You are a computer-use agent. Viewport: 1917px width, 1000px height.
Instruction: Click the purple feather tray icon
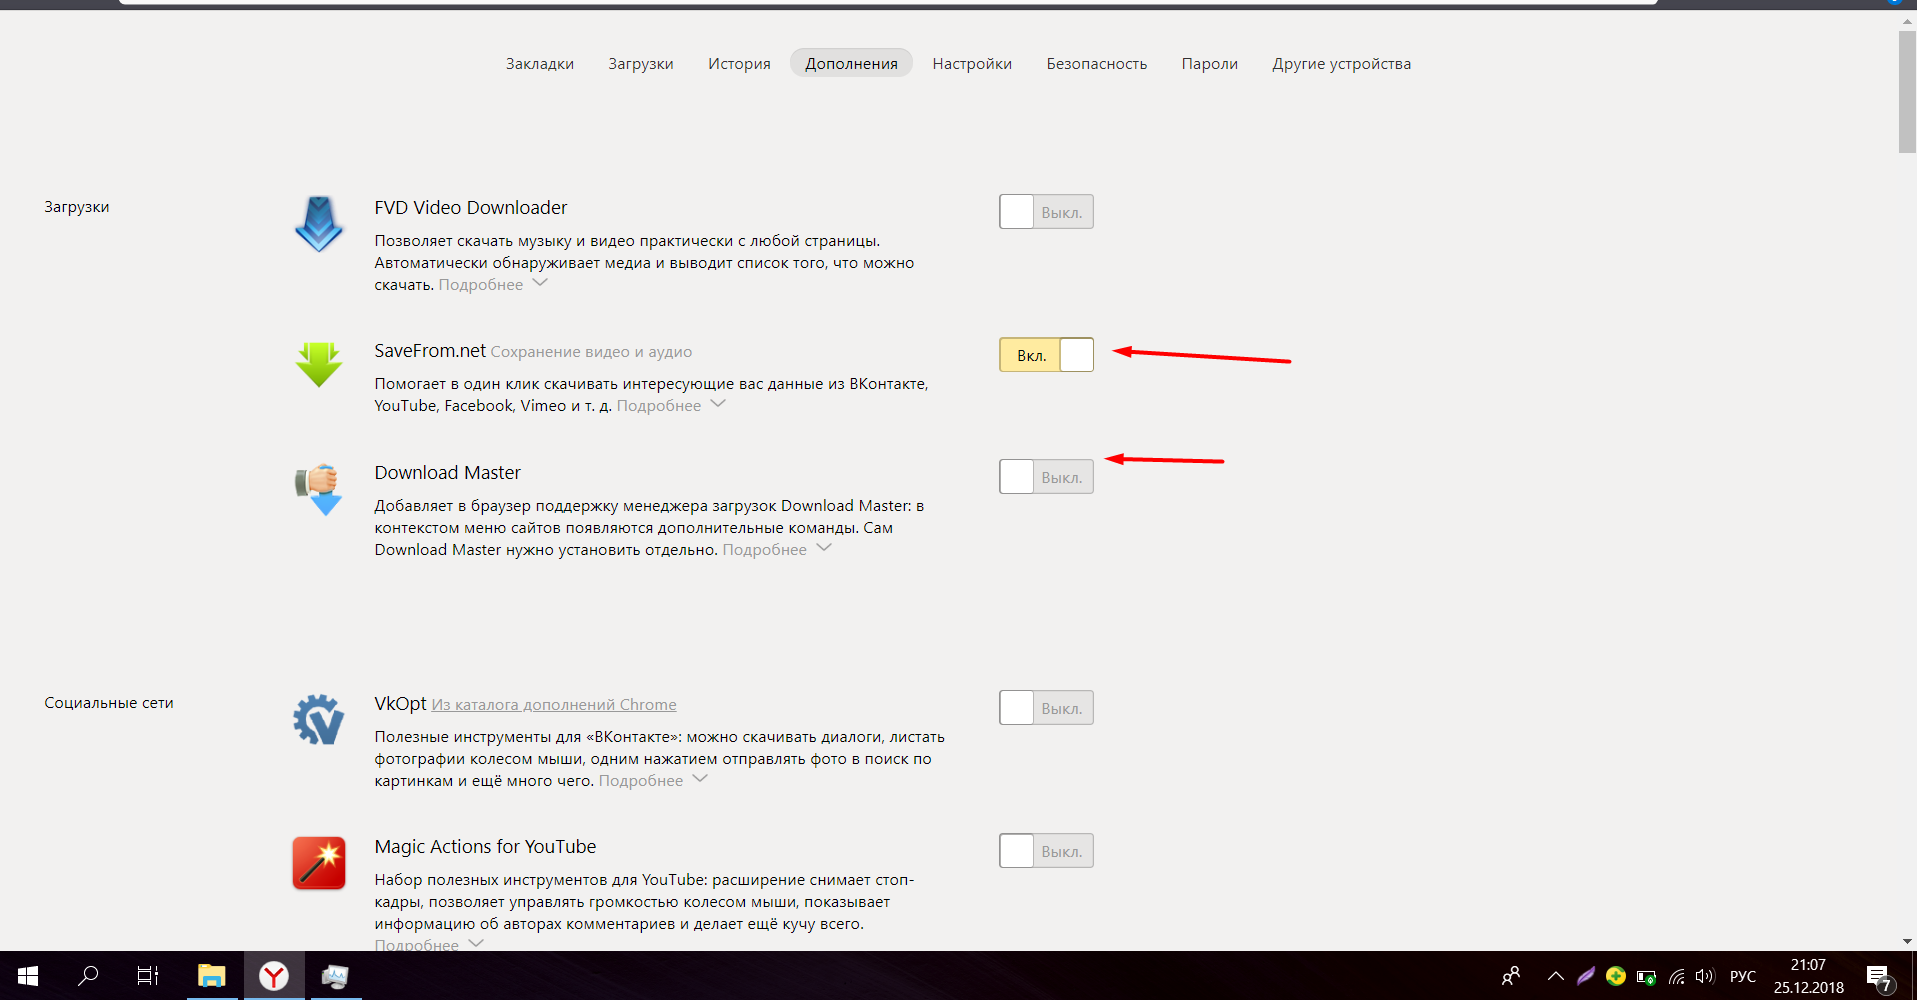[1586, 976]
